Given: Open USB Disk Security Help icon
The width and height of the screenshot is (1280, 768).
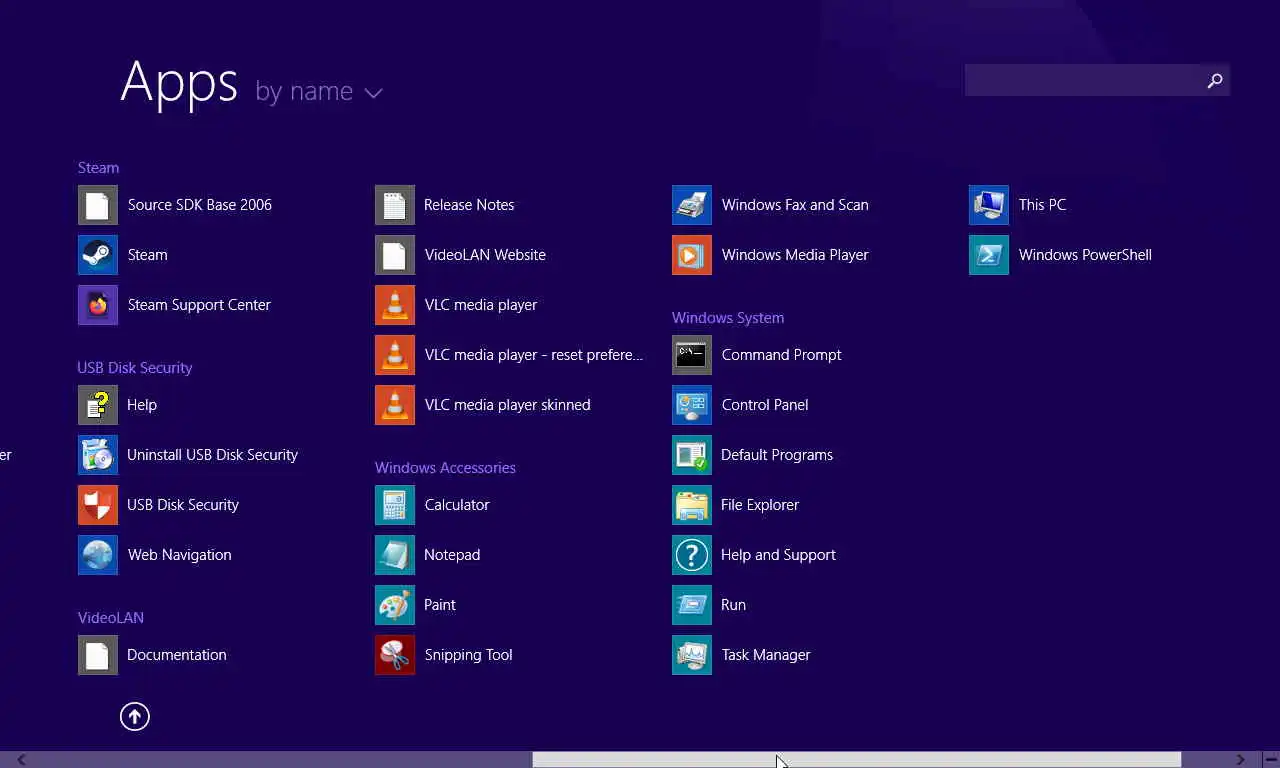Looking at the screenshot, I should (98, 405).
